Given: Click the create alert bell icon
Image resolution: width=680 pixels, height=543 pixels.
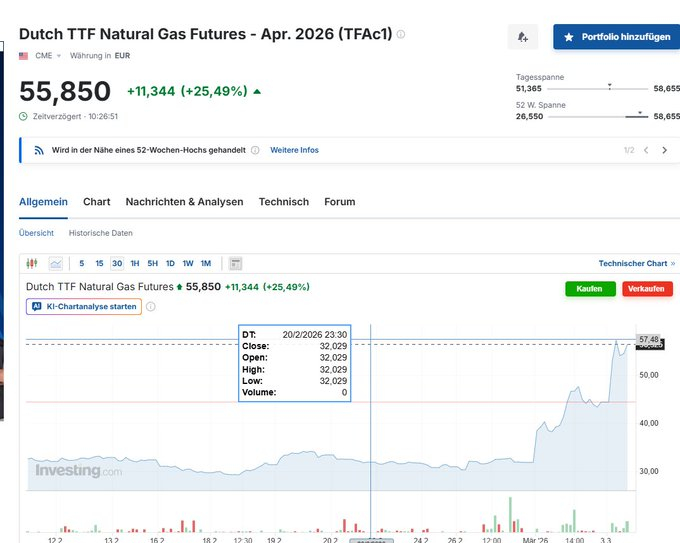Looking at the screenshot, I should [522, 37].
